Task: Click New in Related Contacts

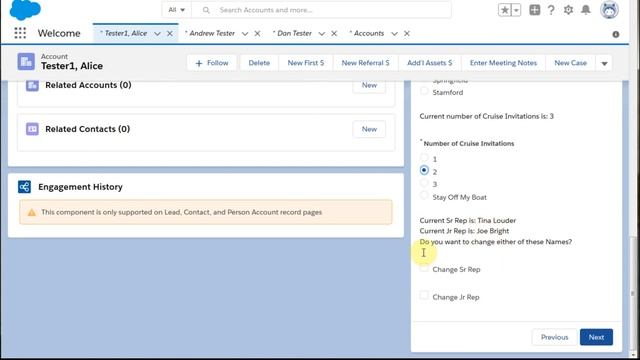Action: pos(369,129)
